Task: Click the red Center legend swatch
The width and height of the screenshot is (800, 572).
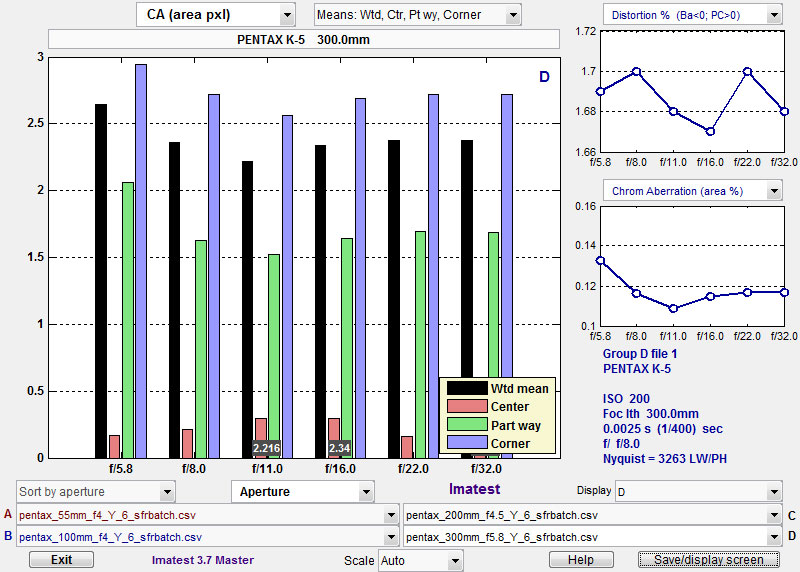Action: 467,406
